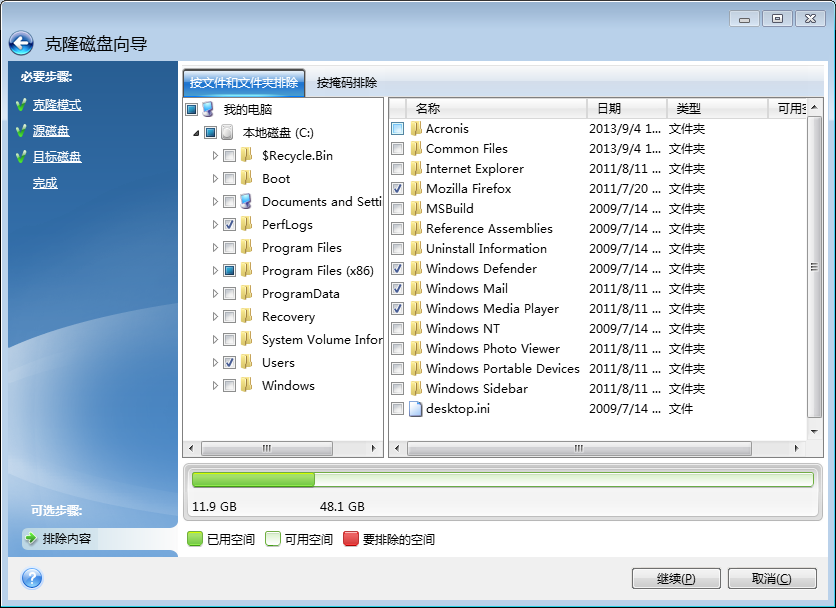Click the 已用空间 green legend swatch
This screenshot has width=836, height=608.
(195, 539)
